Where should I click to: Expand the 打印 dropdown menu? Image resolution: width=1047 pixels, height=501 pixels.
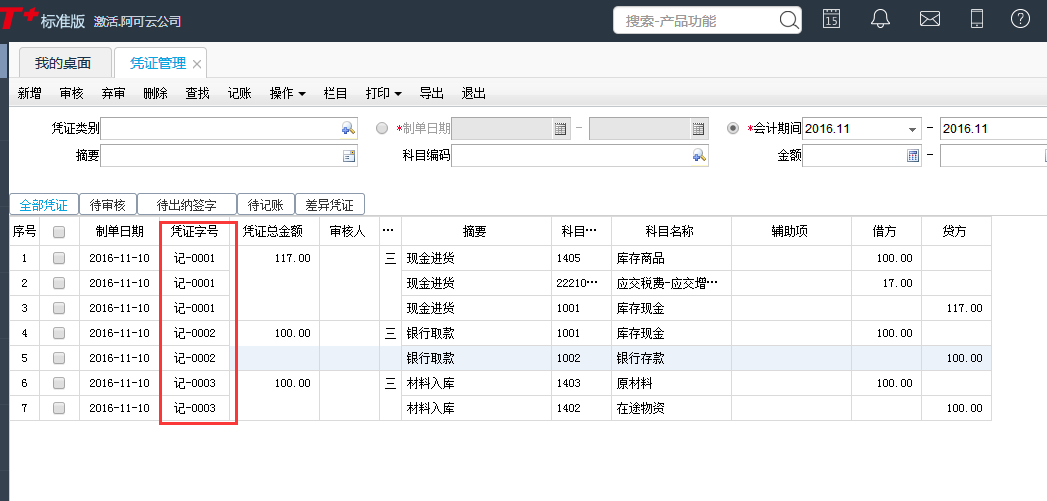click(x=383, y=94)
